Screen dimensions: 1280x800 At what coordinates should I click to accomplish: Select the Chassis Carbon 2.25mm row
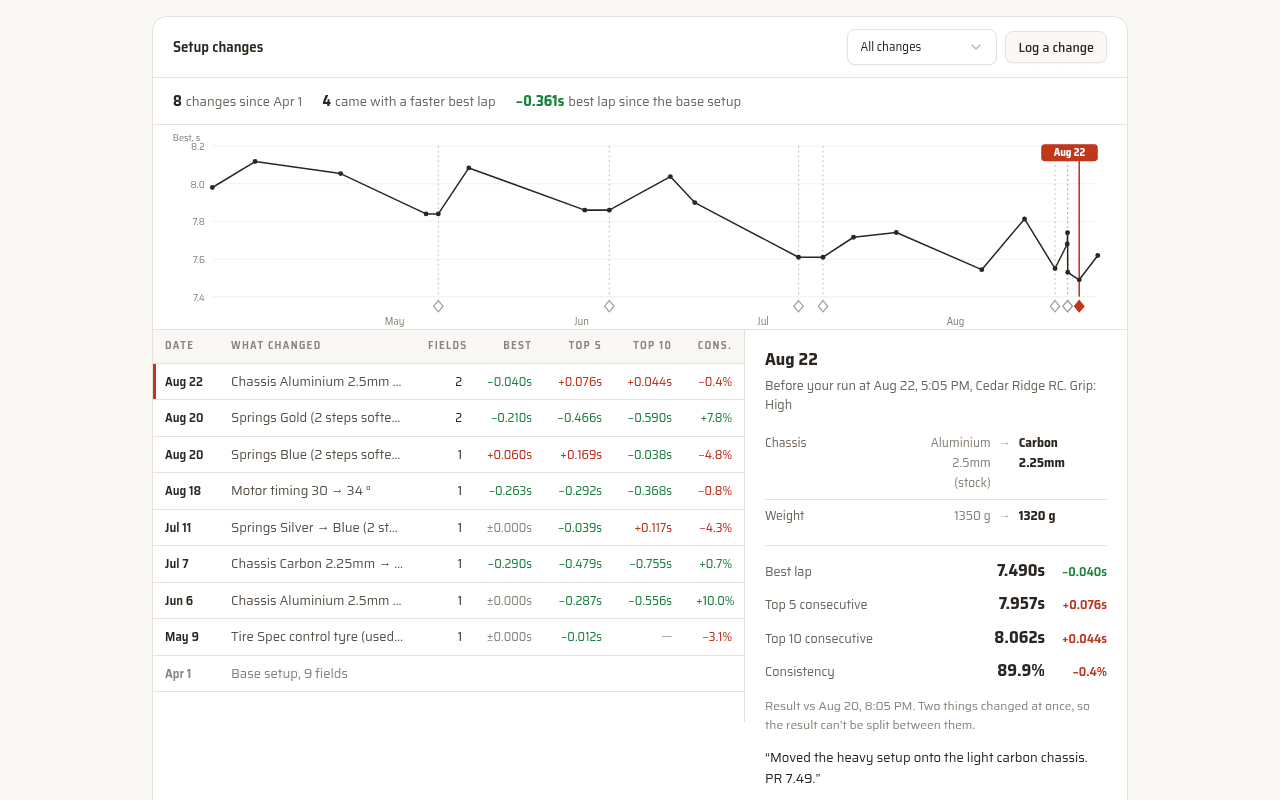coord(449,564)
